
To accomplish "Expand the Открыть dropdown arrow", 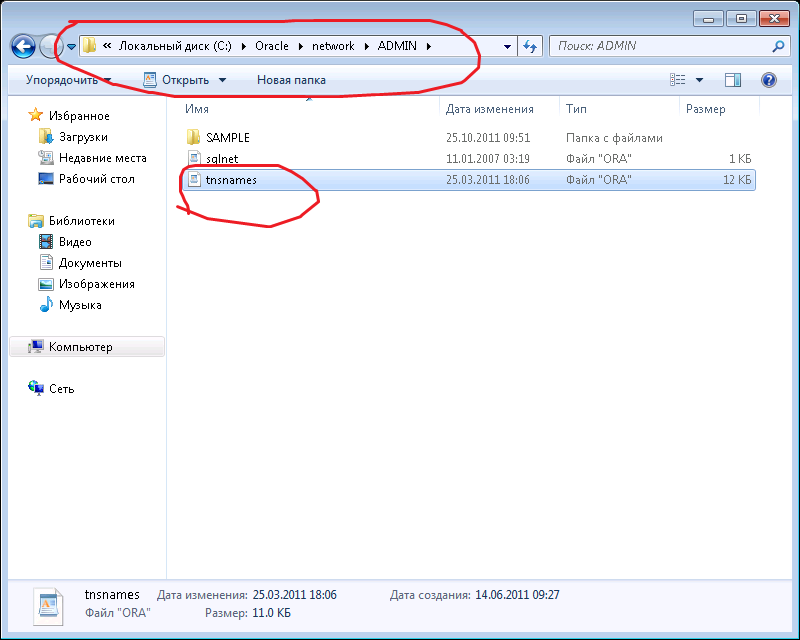I will tap(222, 80).
